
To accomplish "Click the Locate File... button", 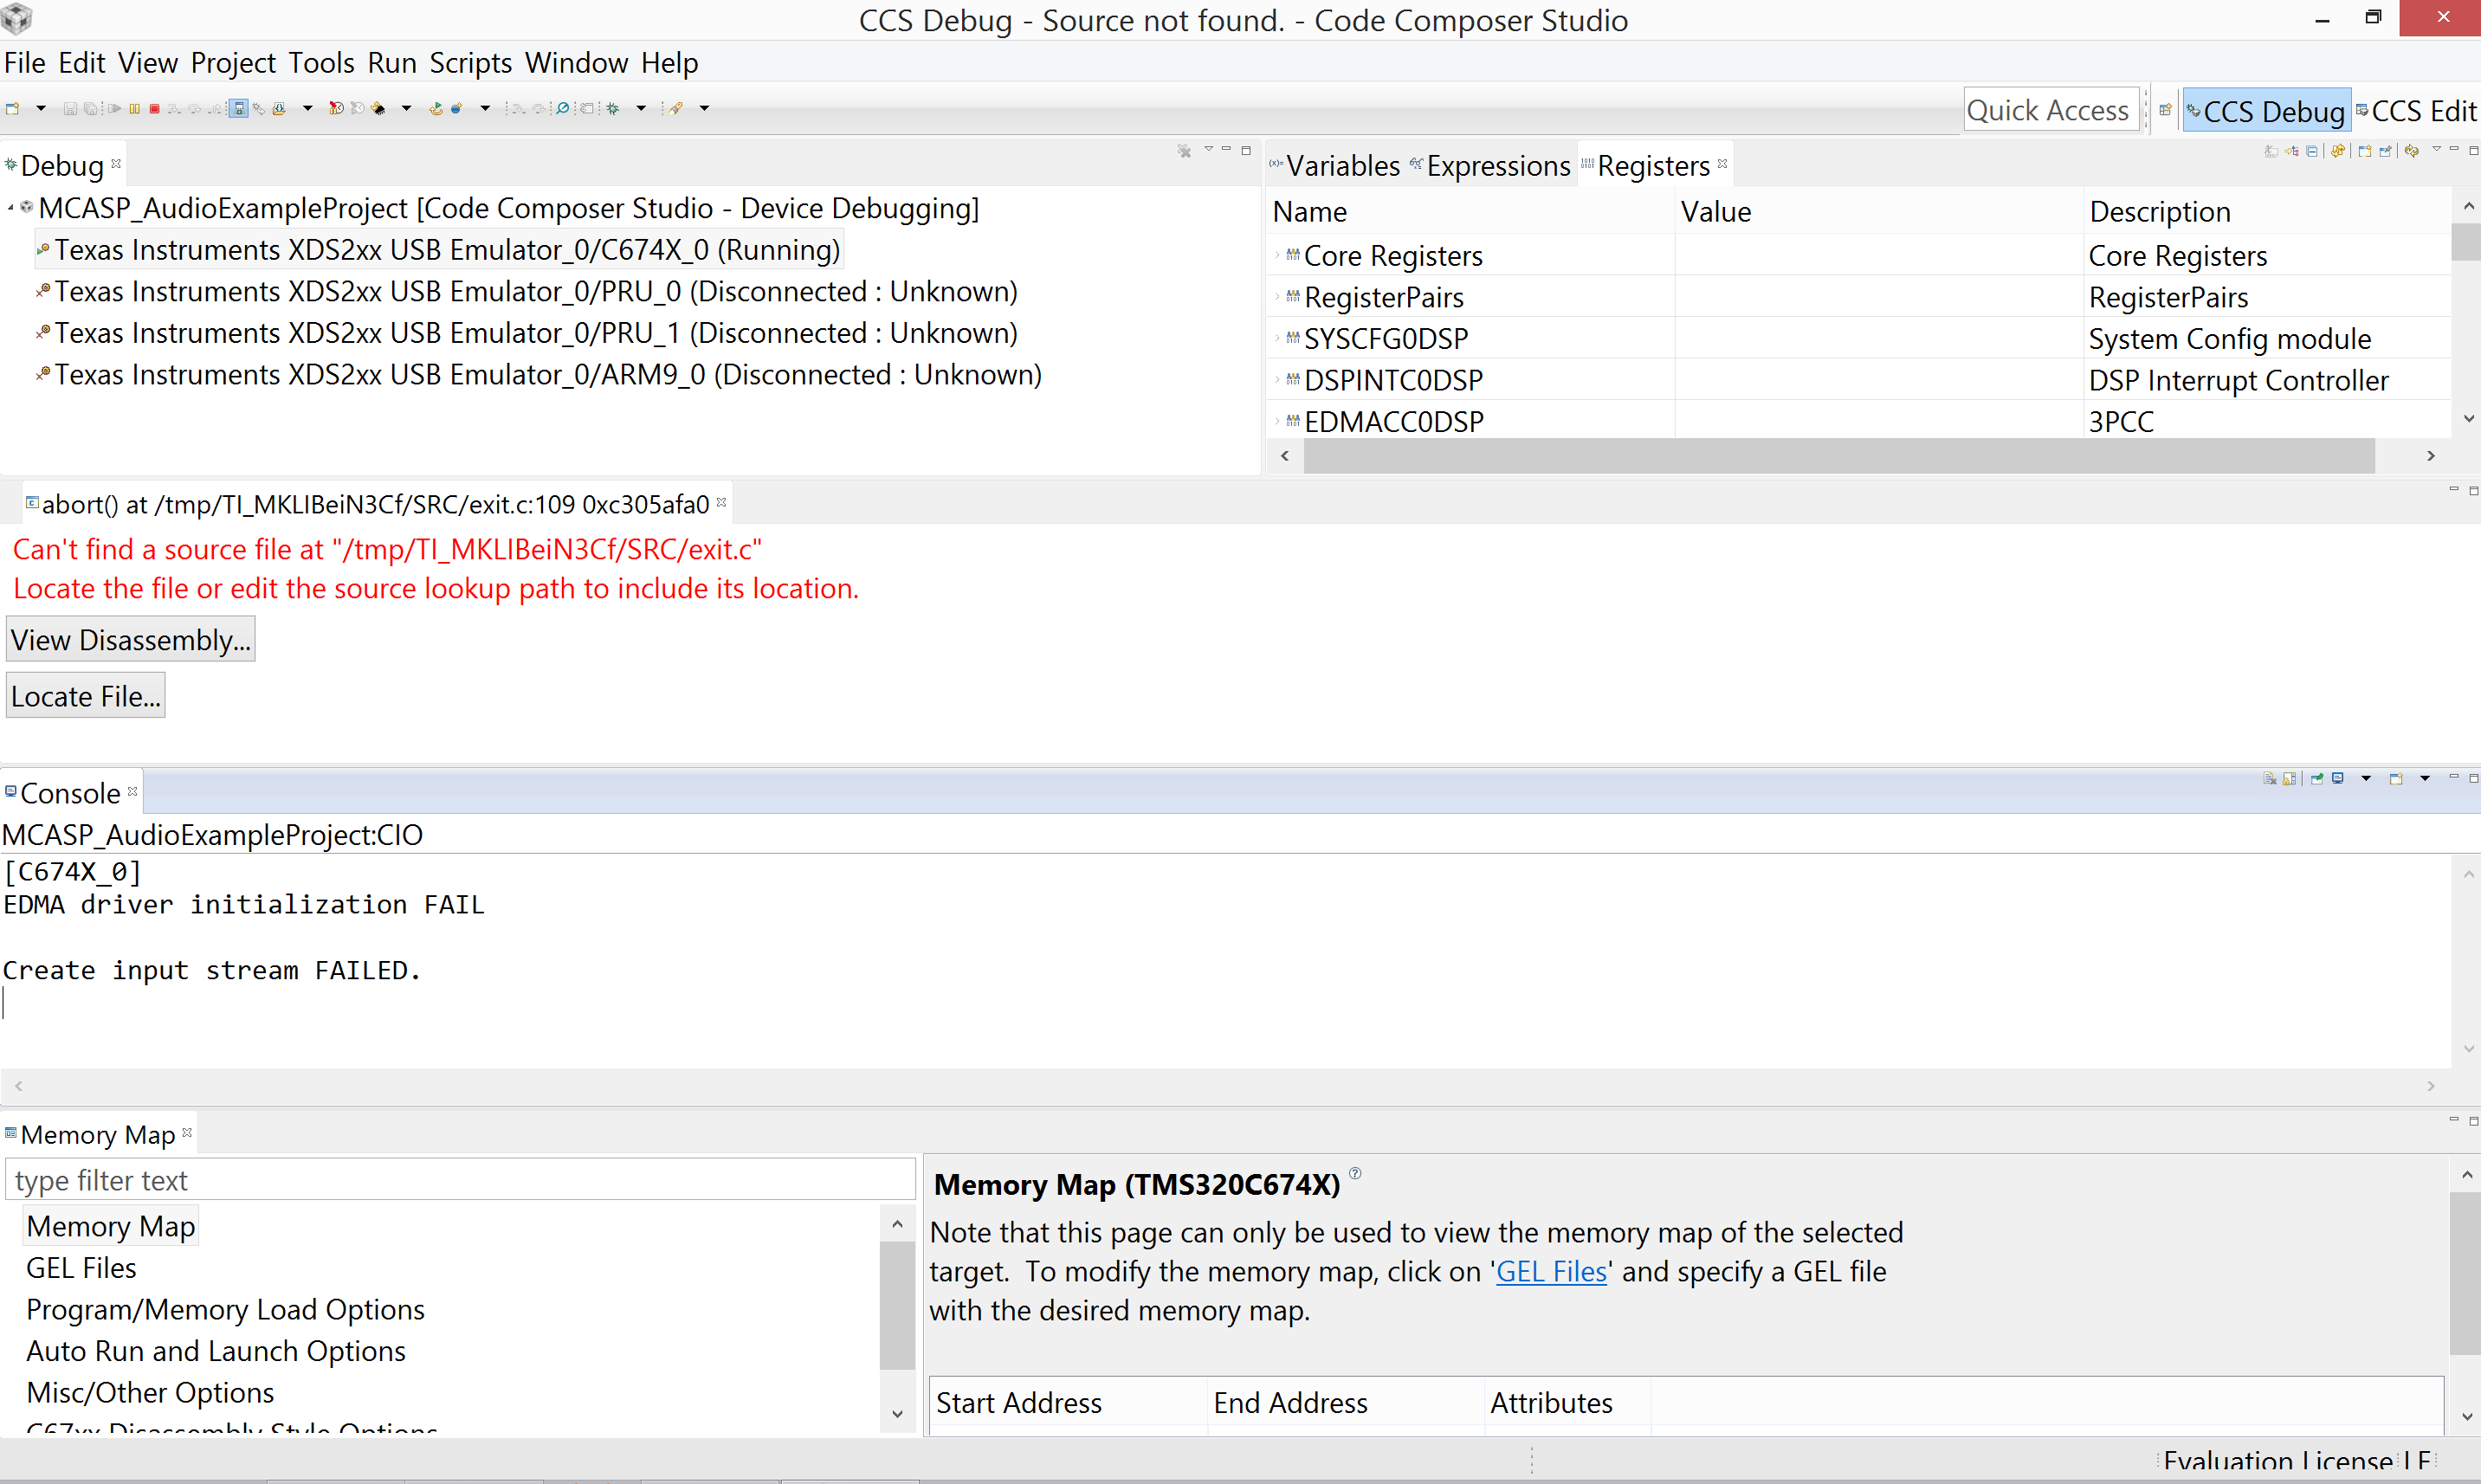I will point(86,696).
